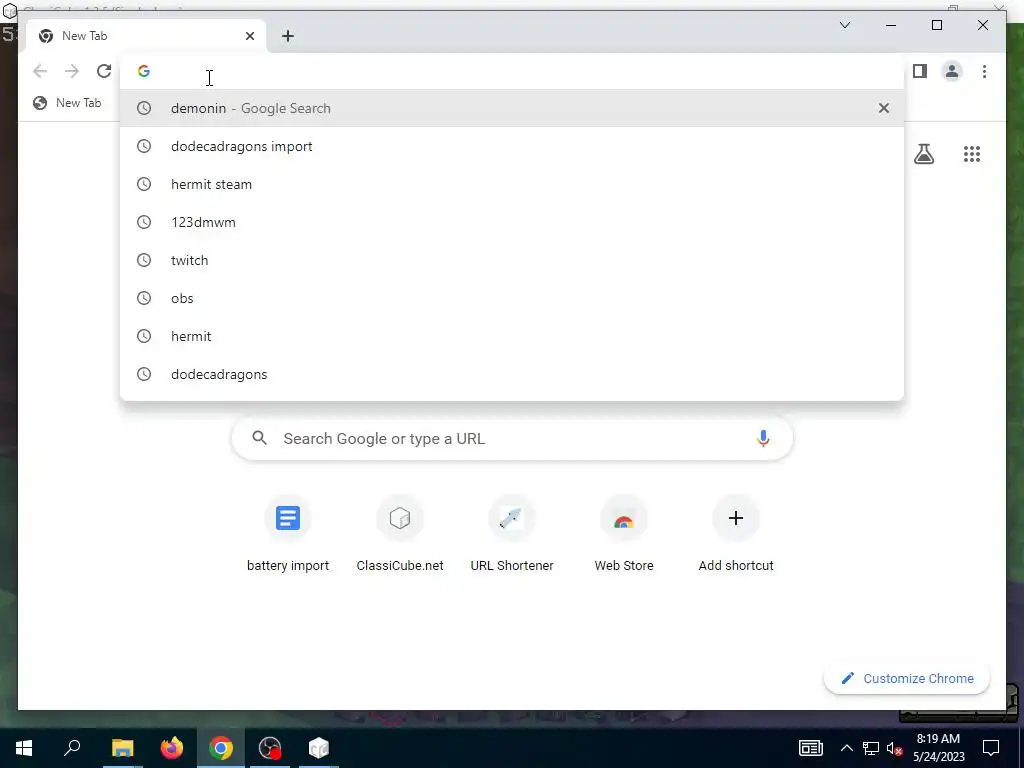
Task: Select the New Tab browser tab
Action: point(146,36)
